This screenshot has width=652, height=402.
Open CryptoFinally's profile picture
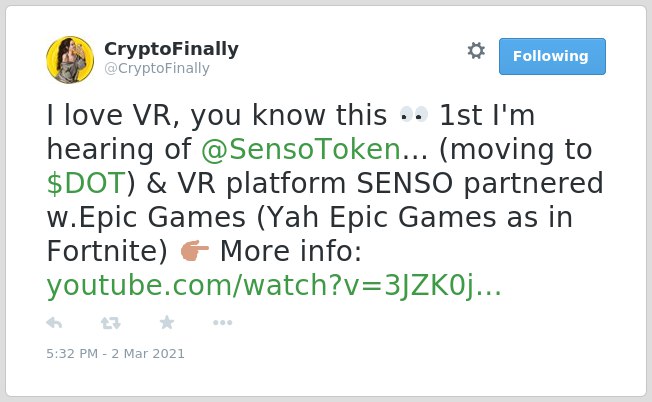click(70, 60)
